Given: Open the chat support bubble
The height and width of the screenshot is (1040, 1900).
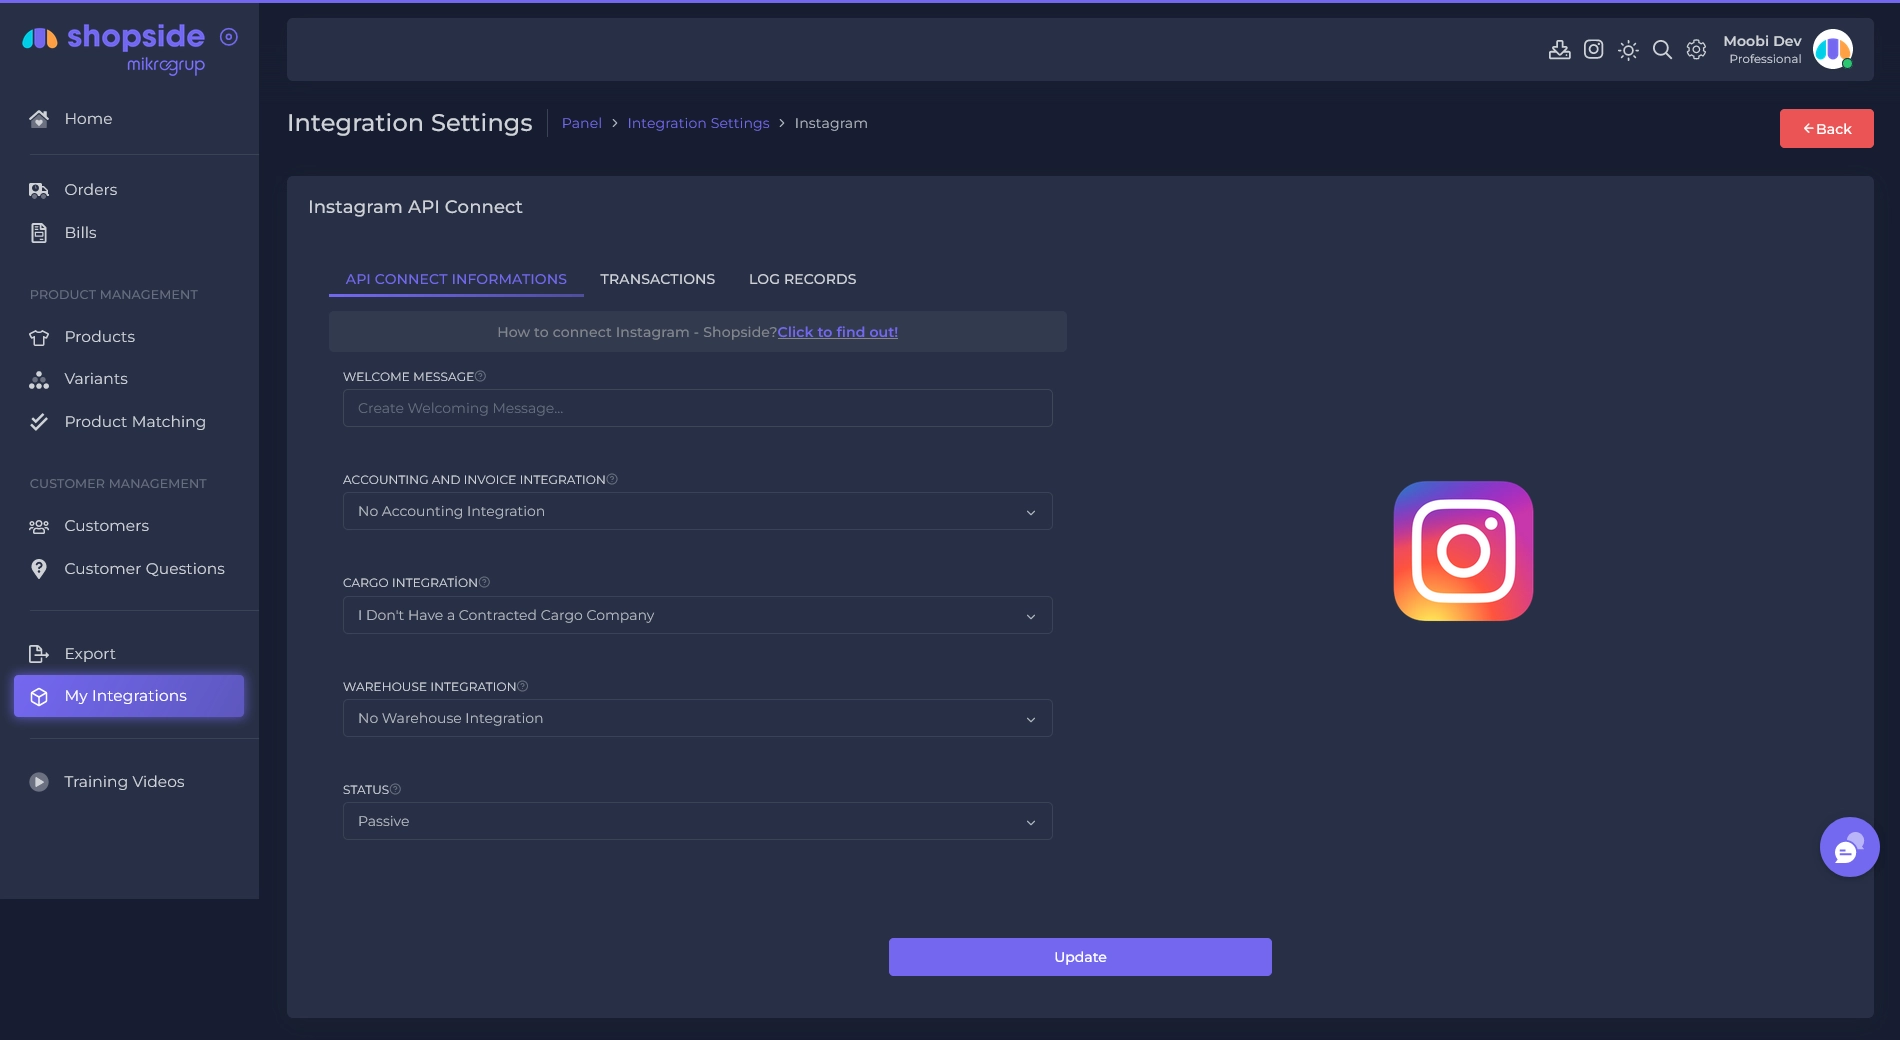Looking at the screenshot, I should (x=1850, y=847).
